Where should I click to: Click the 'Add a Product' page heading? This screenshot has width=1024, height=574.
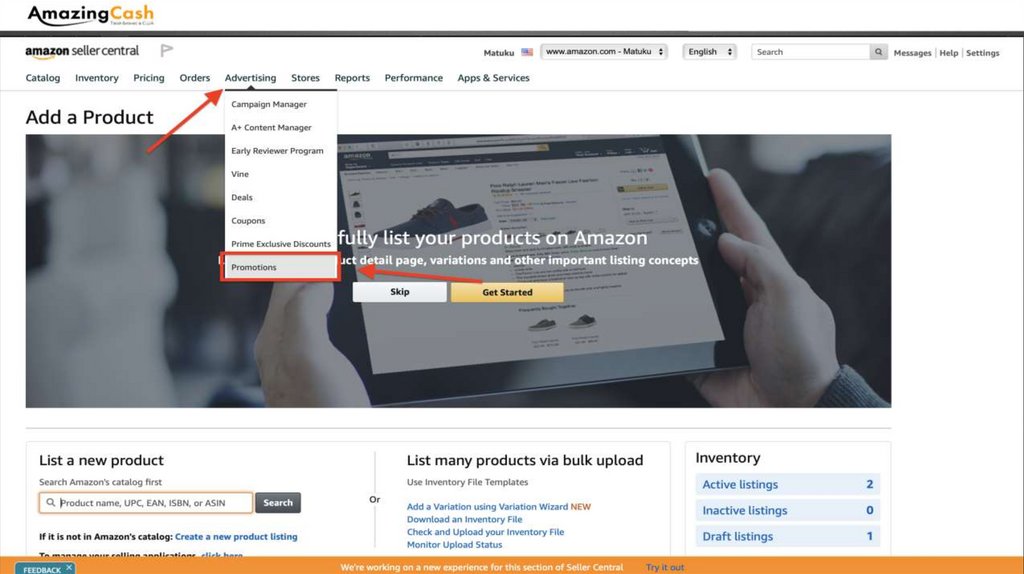coord(89,118)
